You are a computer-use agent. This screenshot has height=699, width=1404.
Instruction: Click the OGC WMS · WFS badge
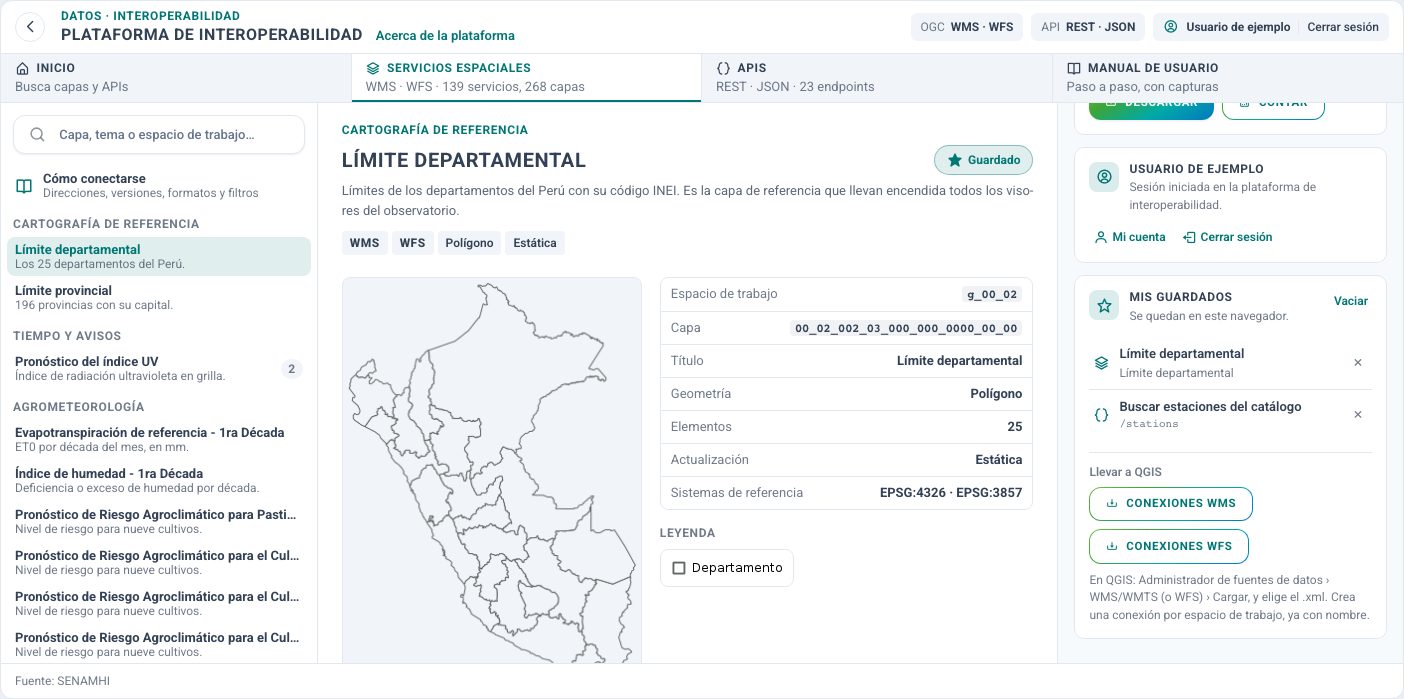[x=967, y=27]
